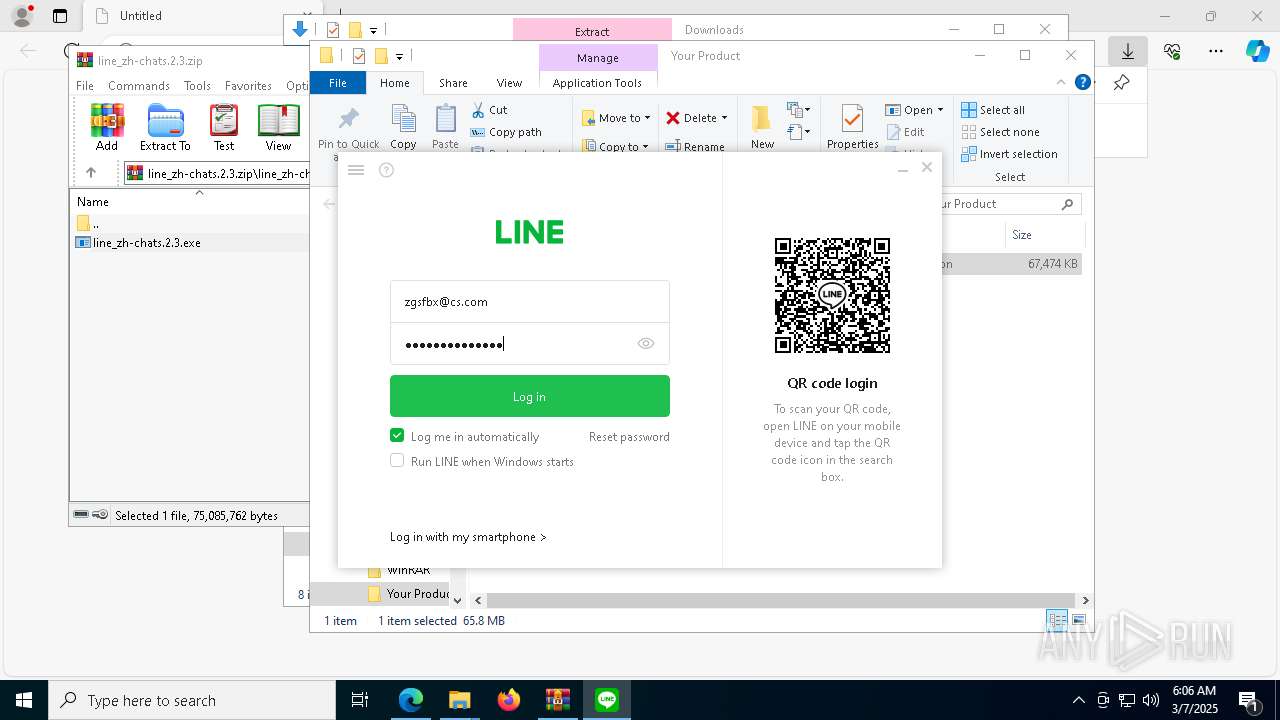Open the LINE hamburger menu icon

point(355,170)
